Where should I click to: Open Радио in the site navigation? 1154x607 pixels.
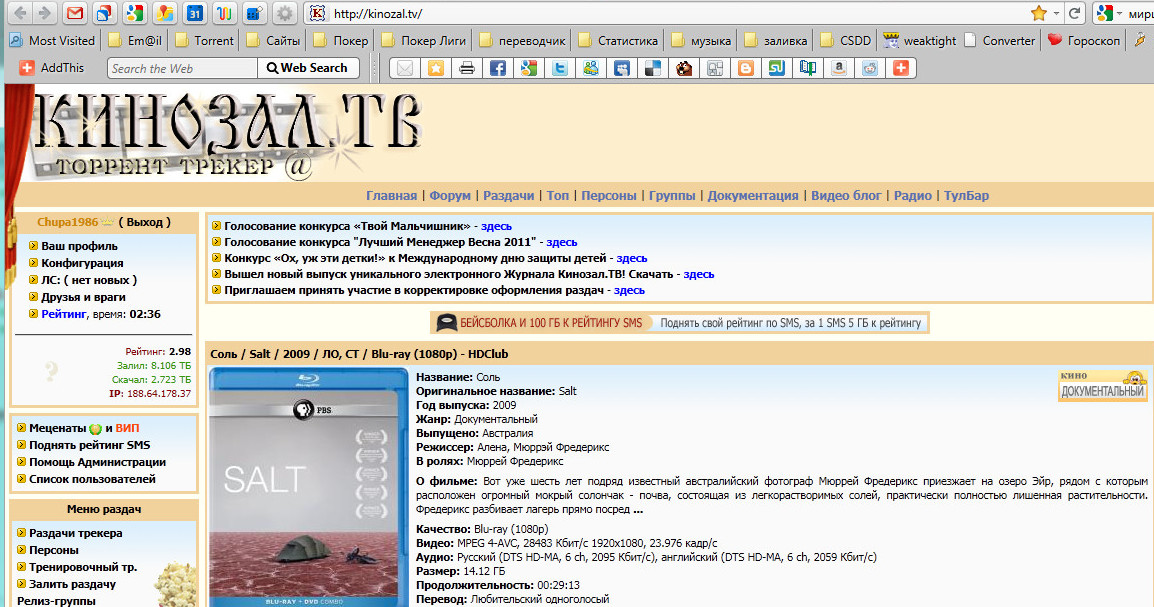point(913,196)
